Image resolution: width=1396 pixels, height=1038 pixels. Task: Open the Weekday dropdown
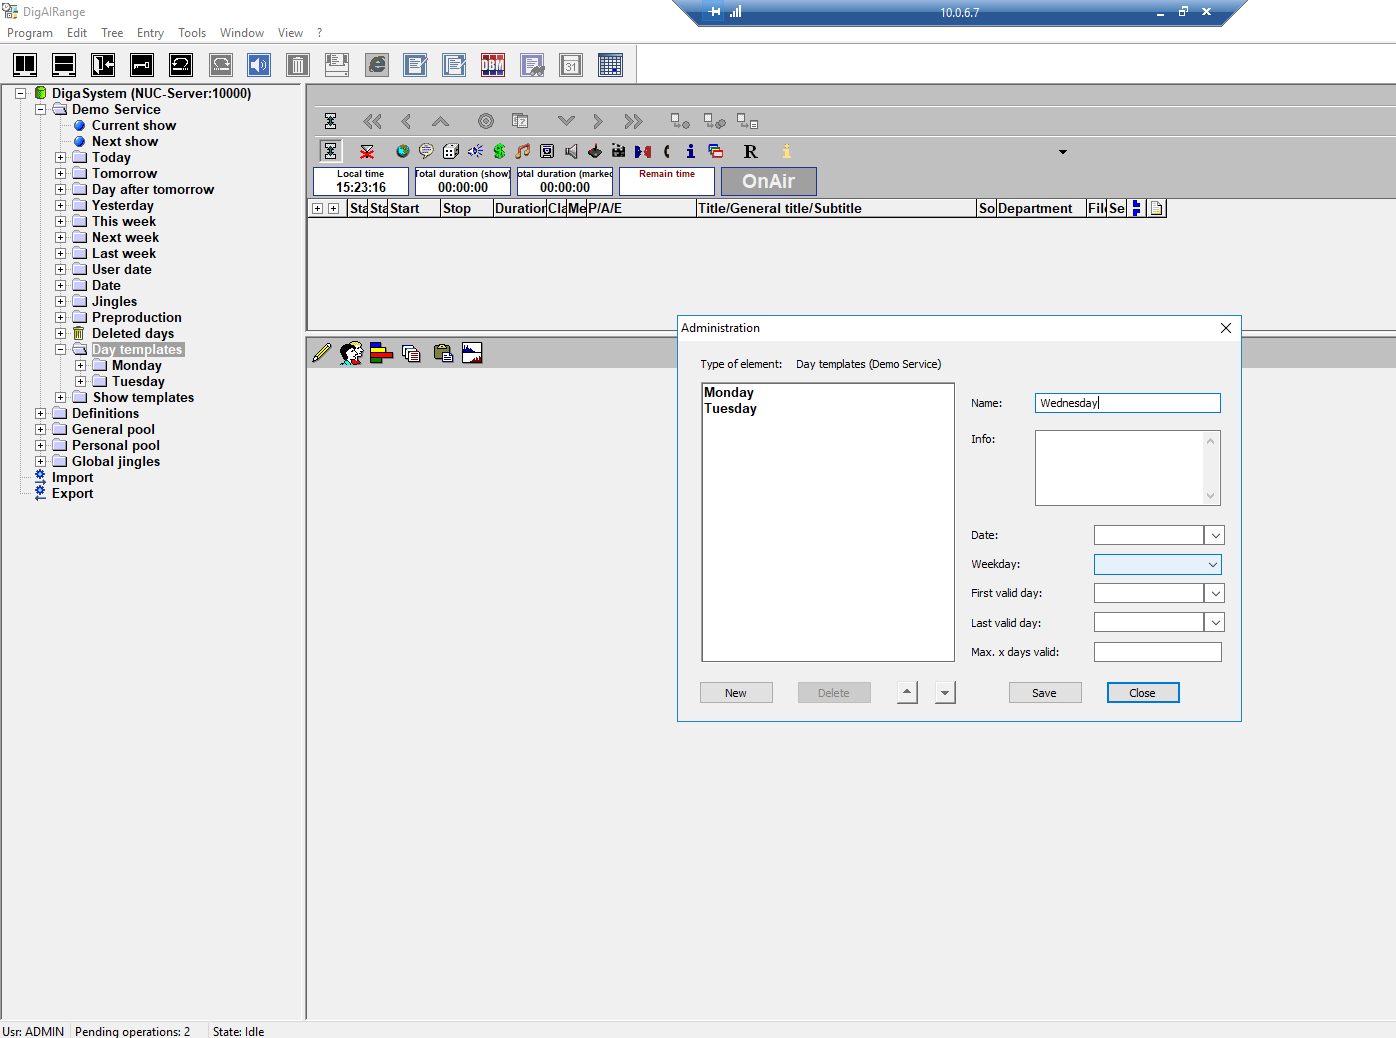(1212, 565)
